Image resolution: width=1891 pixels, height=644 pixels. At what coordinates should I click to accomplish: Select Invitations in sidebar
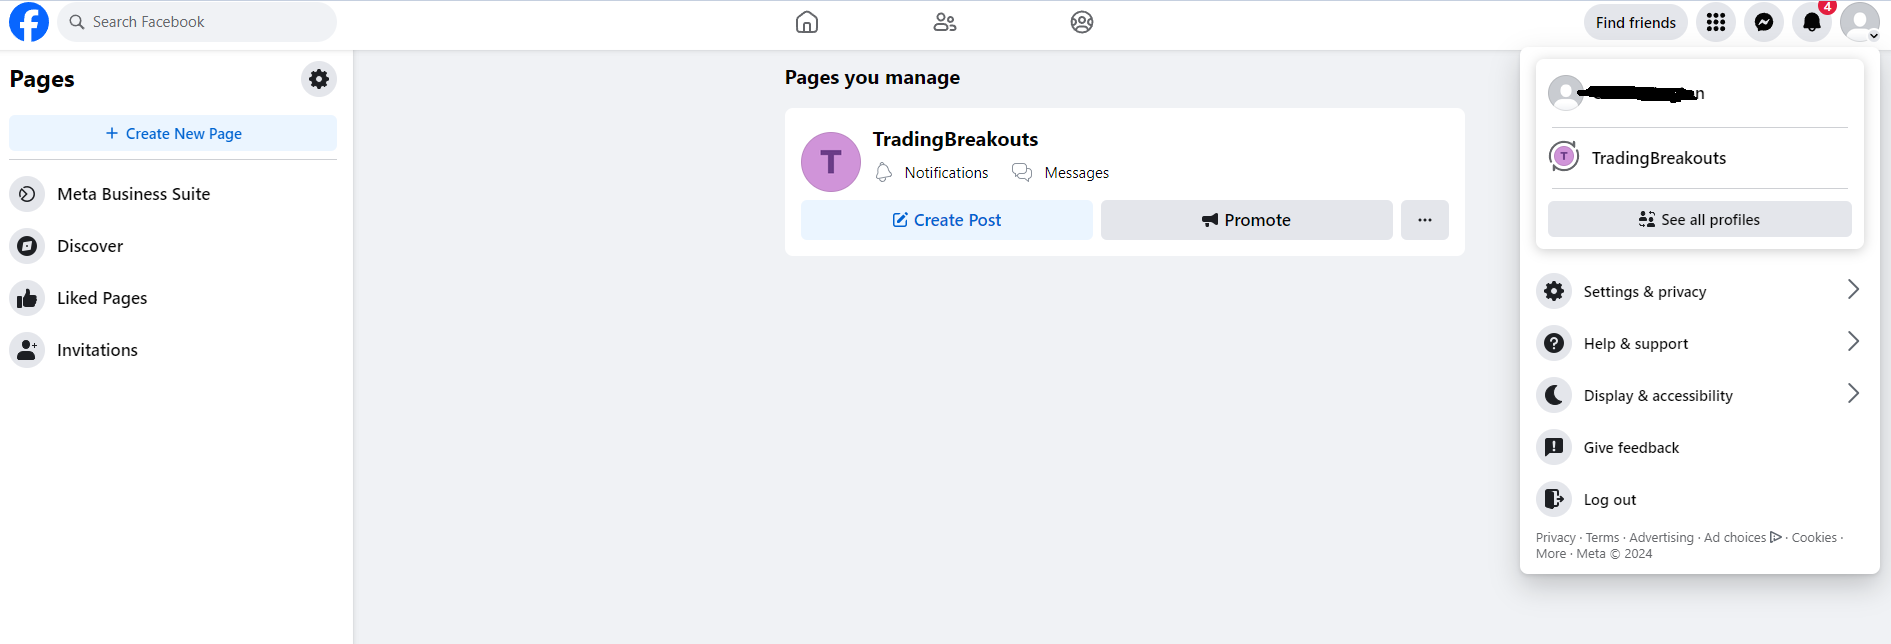[173, 350]
